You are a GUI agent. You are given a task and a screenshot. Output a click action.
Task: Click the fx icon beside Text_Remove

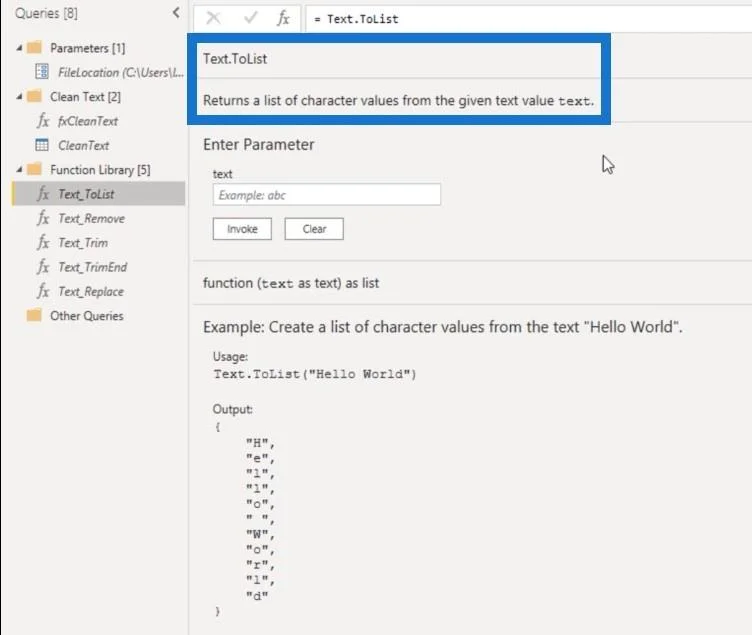(x=43, y=218)
